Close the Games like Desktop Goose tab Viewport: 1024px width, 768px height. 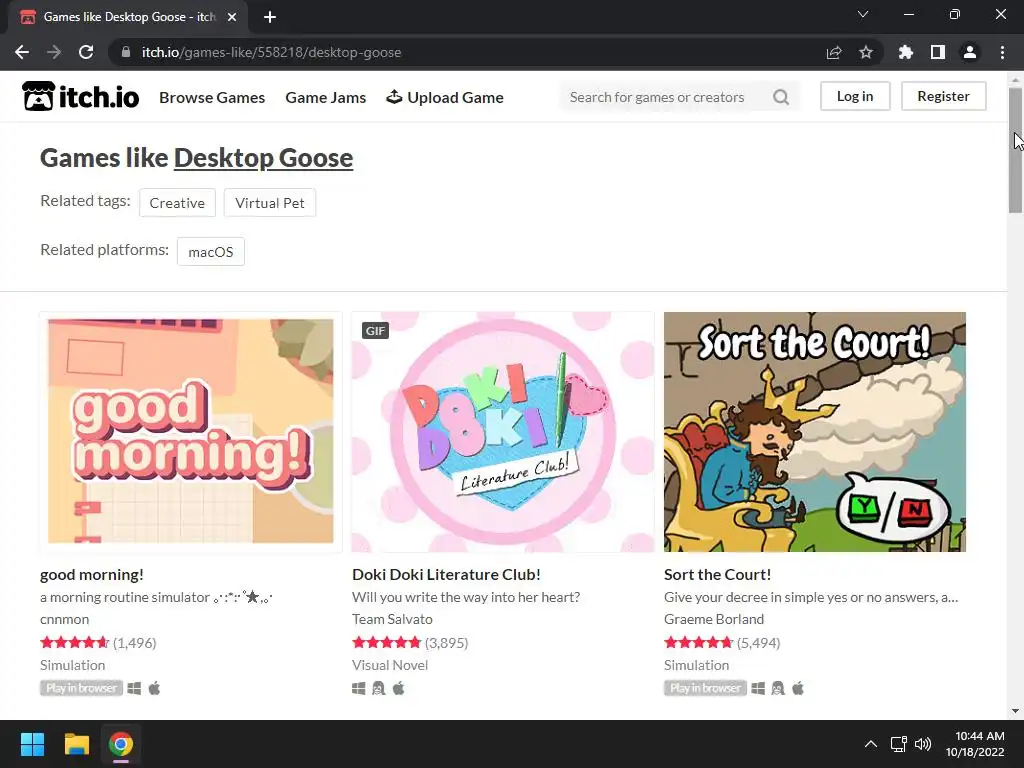[232, 17]
